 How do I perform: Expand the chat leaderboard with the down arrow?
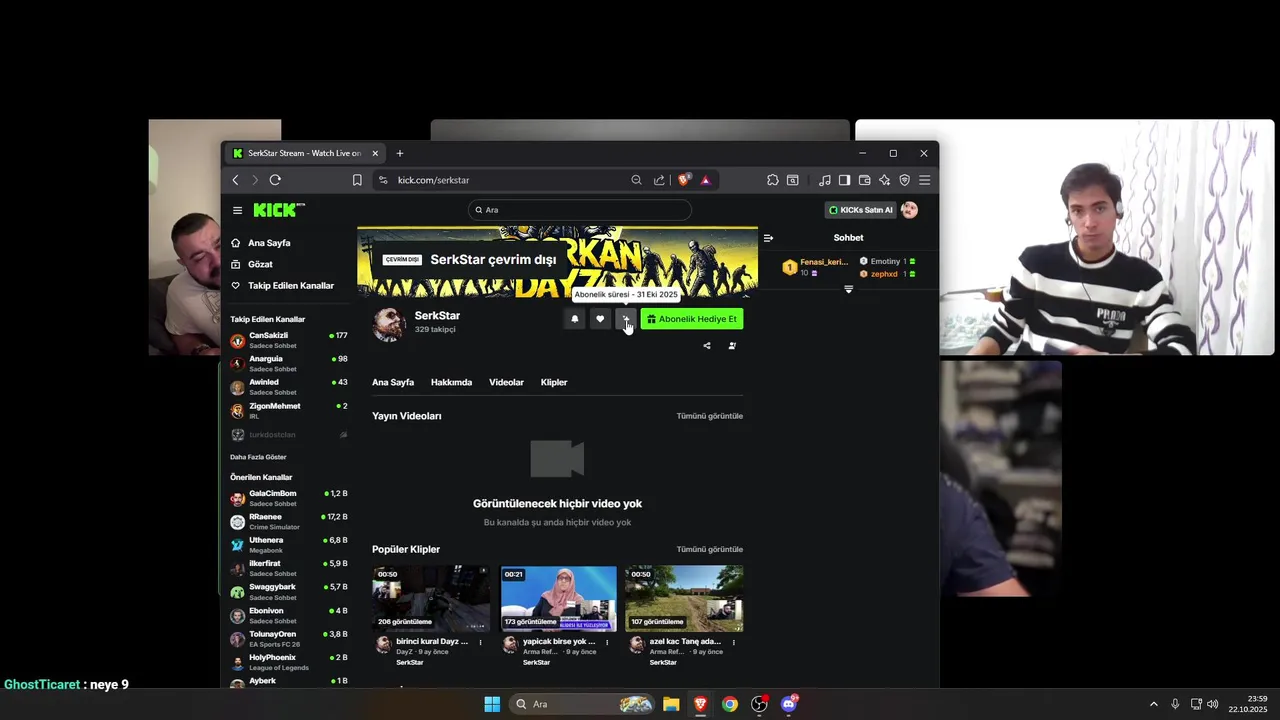(x=848, y=289)
